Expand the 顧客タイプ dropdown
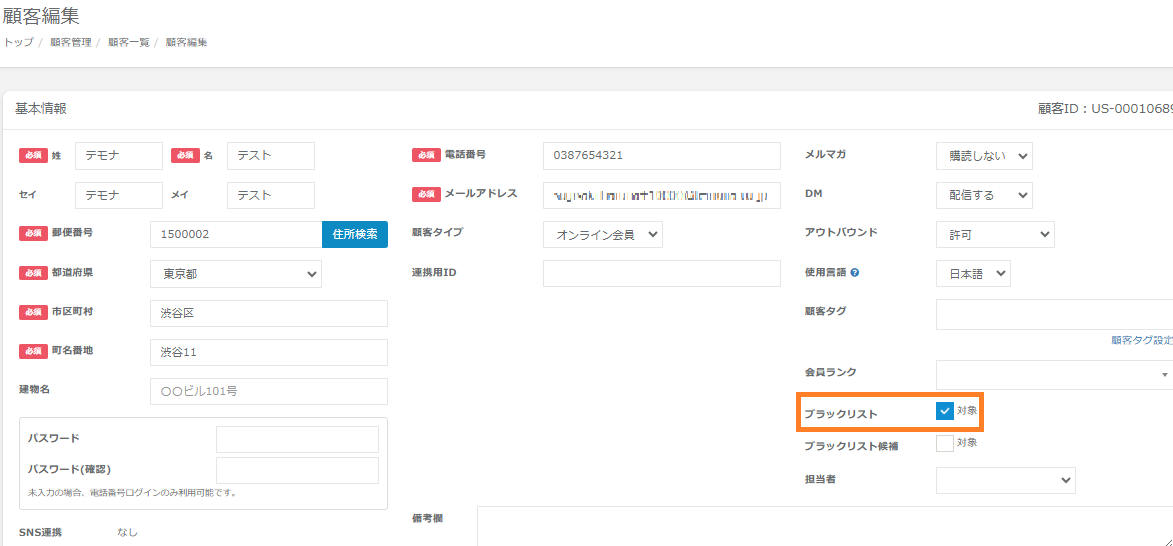This screenshot has width=1173, height=546. [603, 234]
